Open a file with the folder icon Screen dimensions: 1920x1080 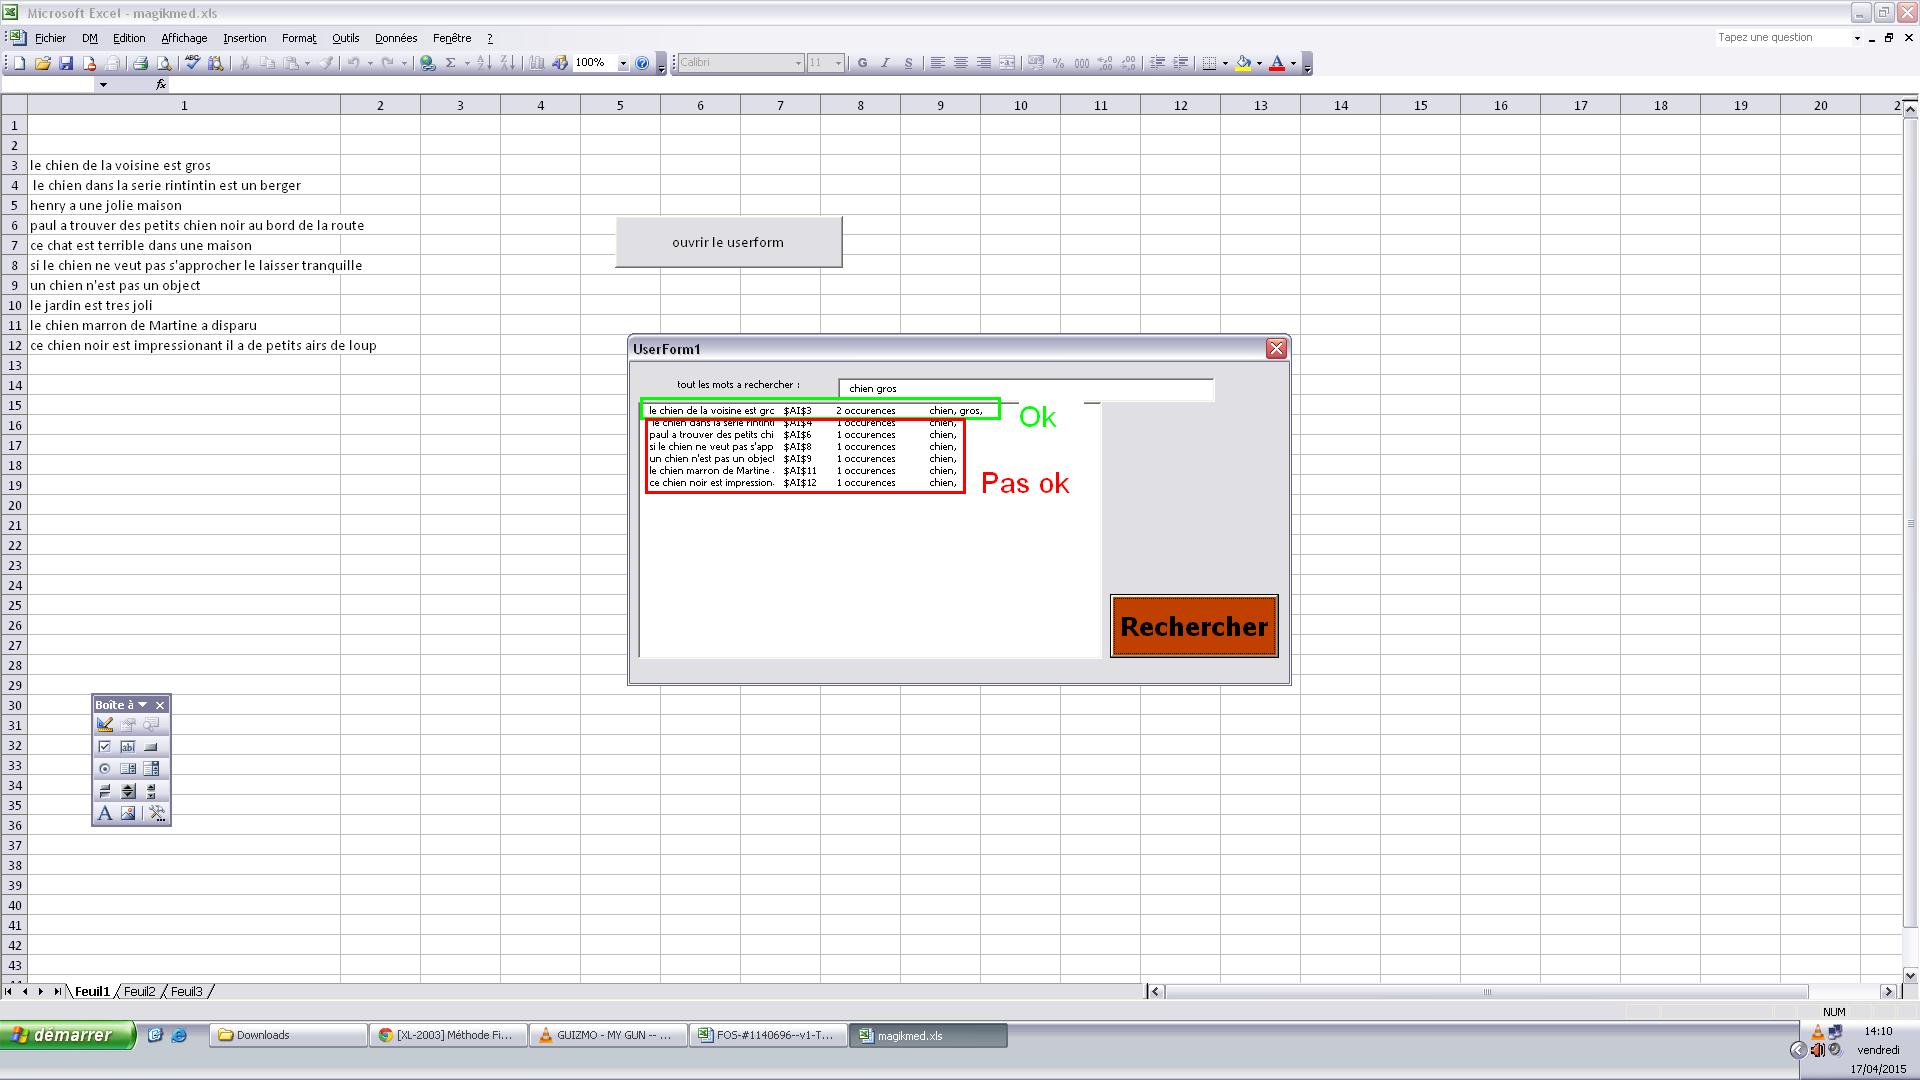click(42, 63)
